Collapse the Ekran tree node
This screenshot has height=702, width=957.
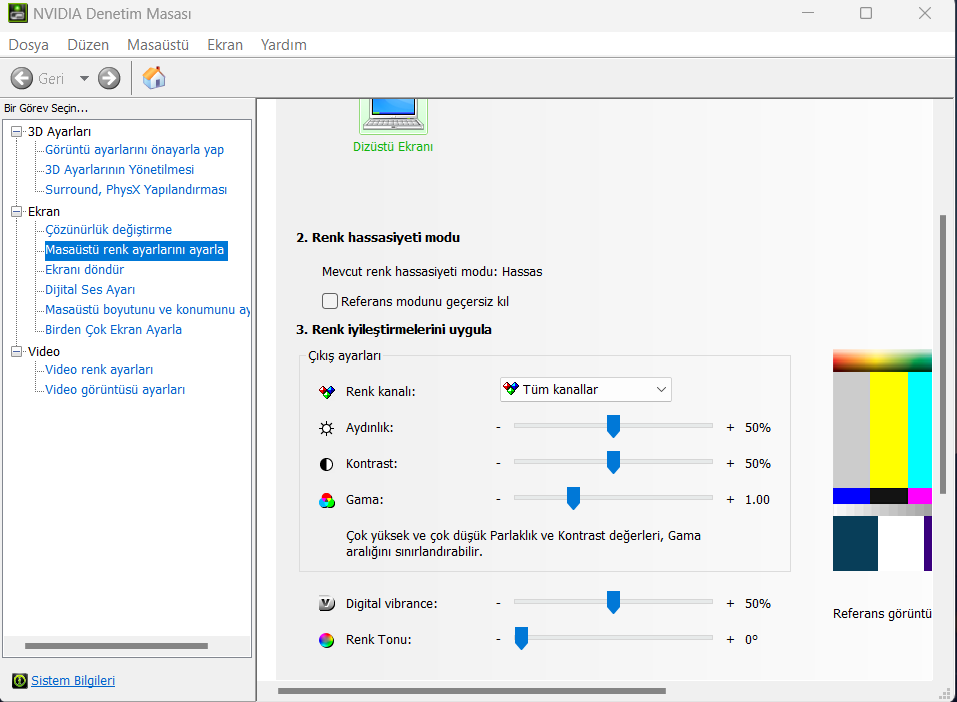[16, 211]
